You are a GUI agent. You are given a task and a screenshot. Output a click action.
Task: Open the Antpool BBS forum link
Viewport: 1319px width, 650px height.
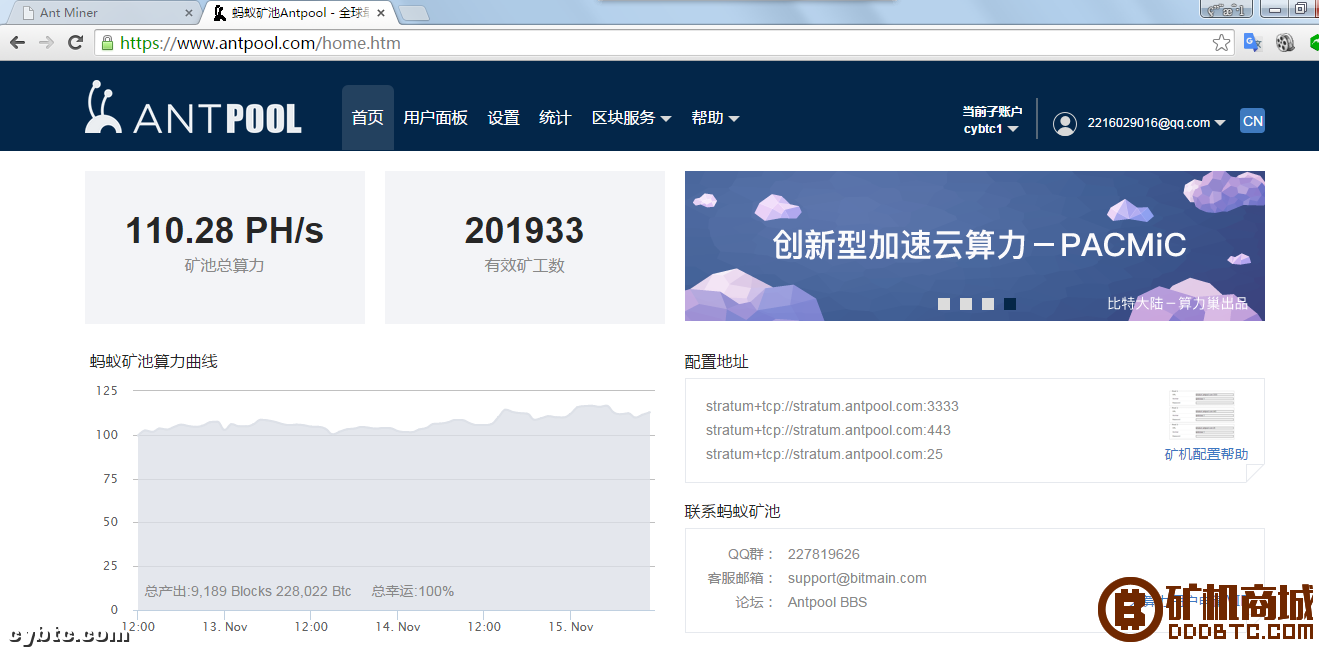point(827,602)
